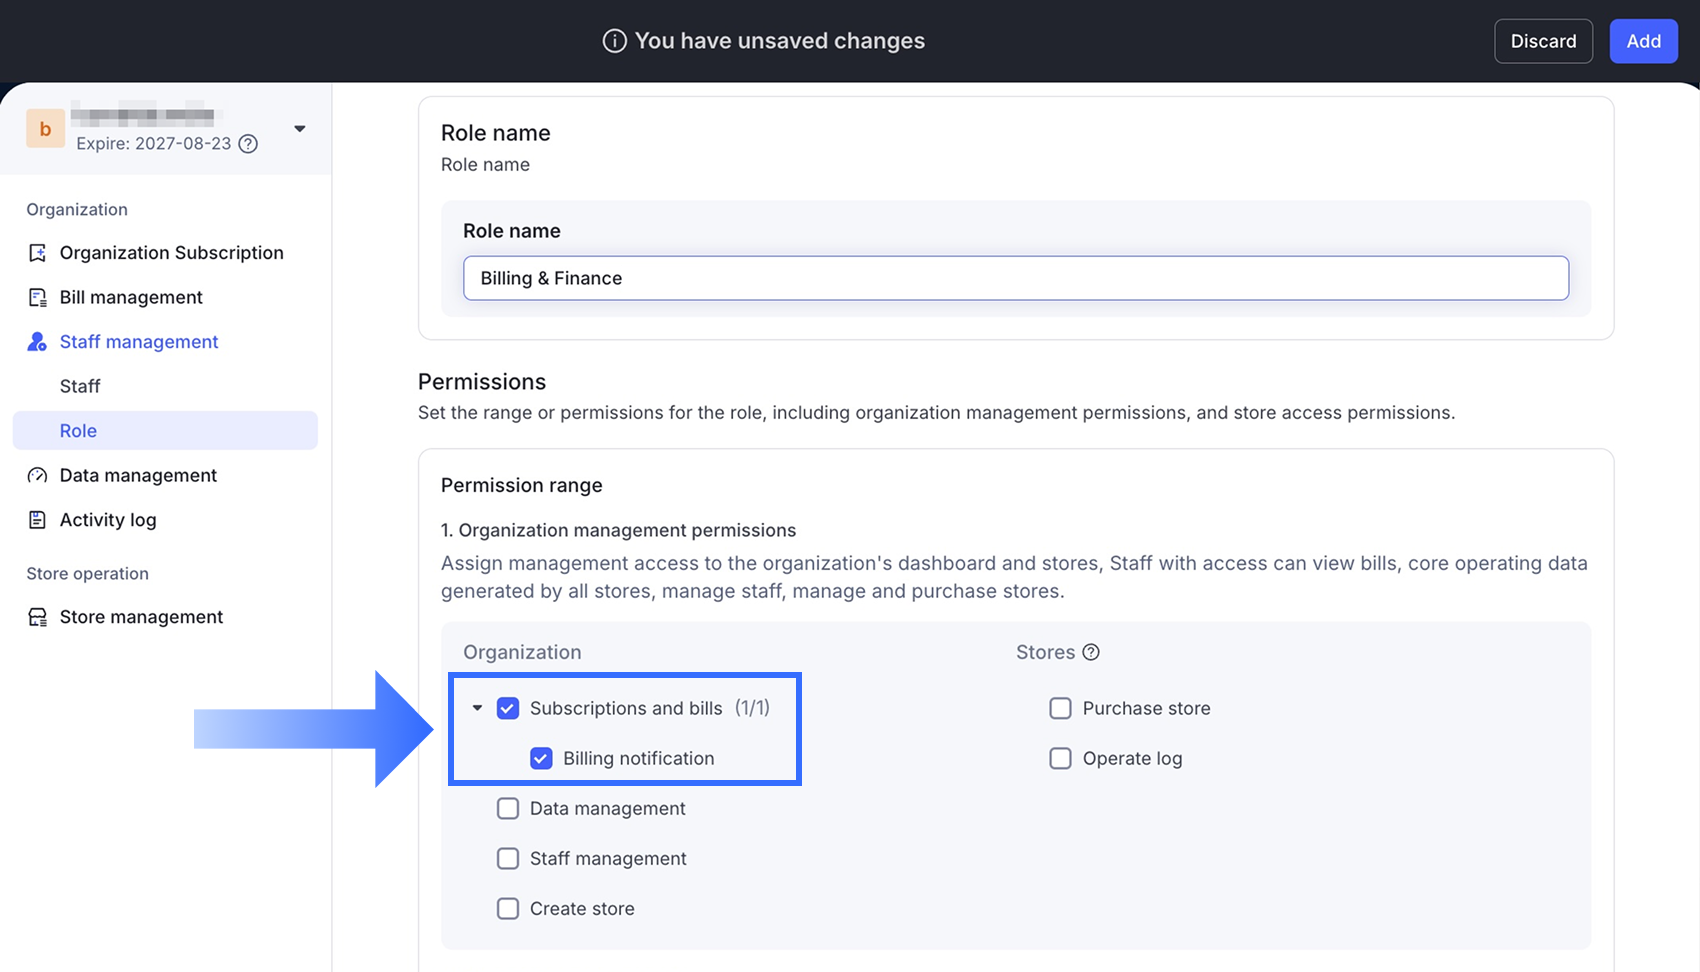Click the 'Expire: 2027-08-23' text
Screen dimensions: 1700x972
click(x=154, y=144)
